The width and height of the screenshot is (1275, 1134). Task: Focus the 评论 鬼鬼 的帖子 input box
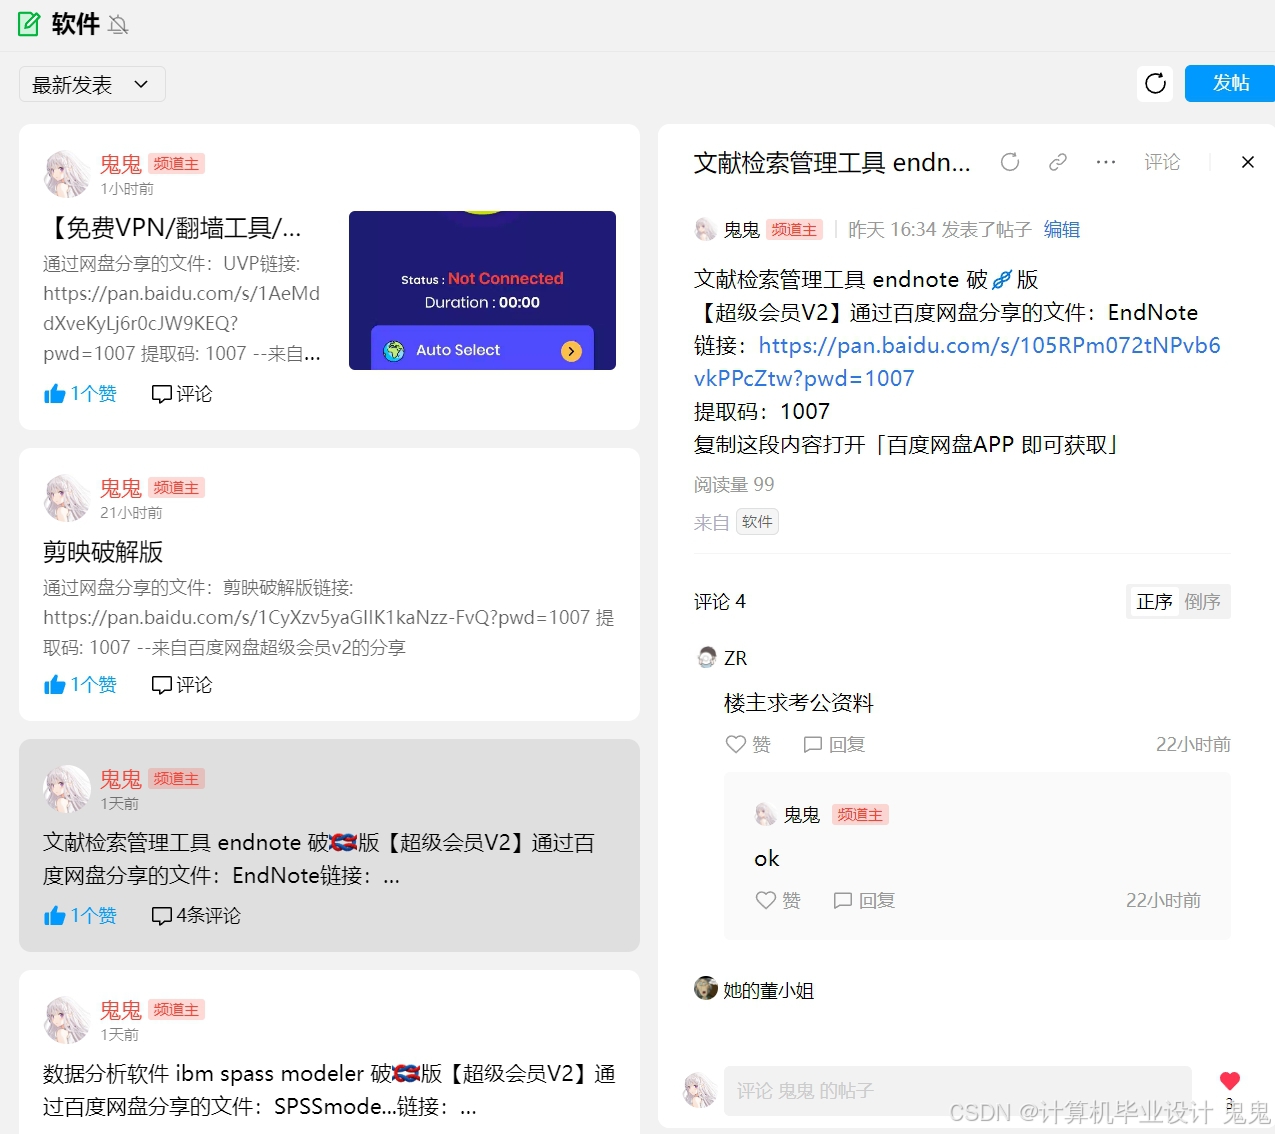point(957,1091)
